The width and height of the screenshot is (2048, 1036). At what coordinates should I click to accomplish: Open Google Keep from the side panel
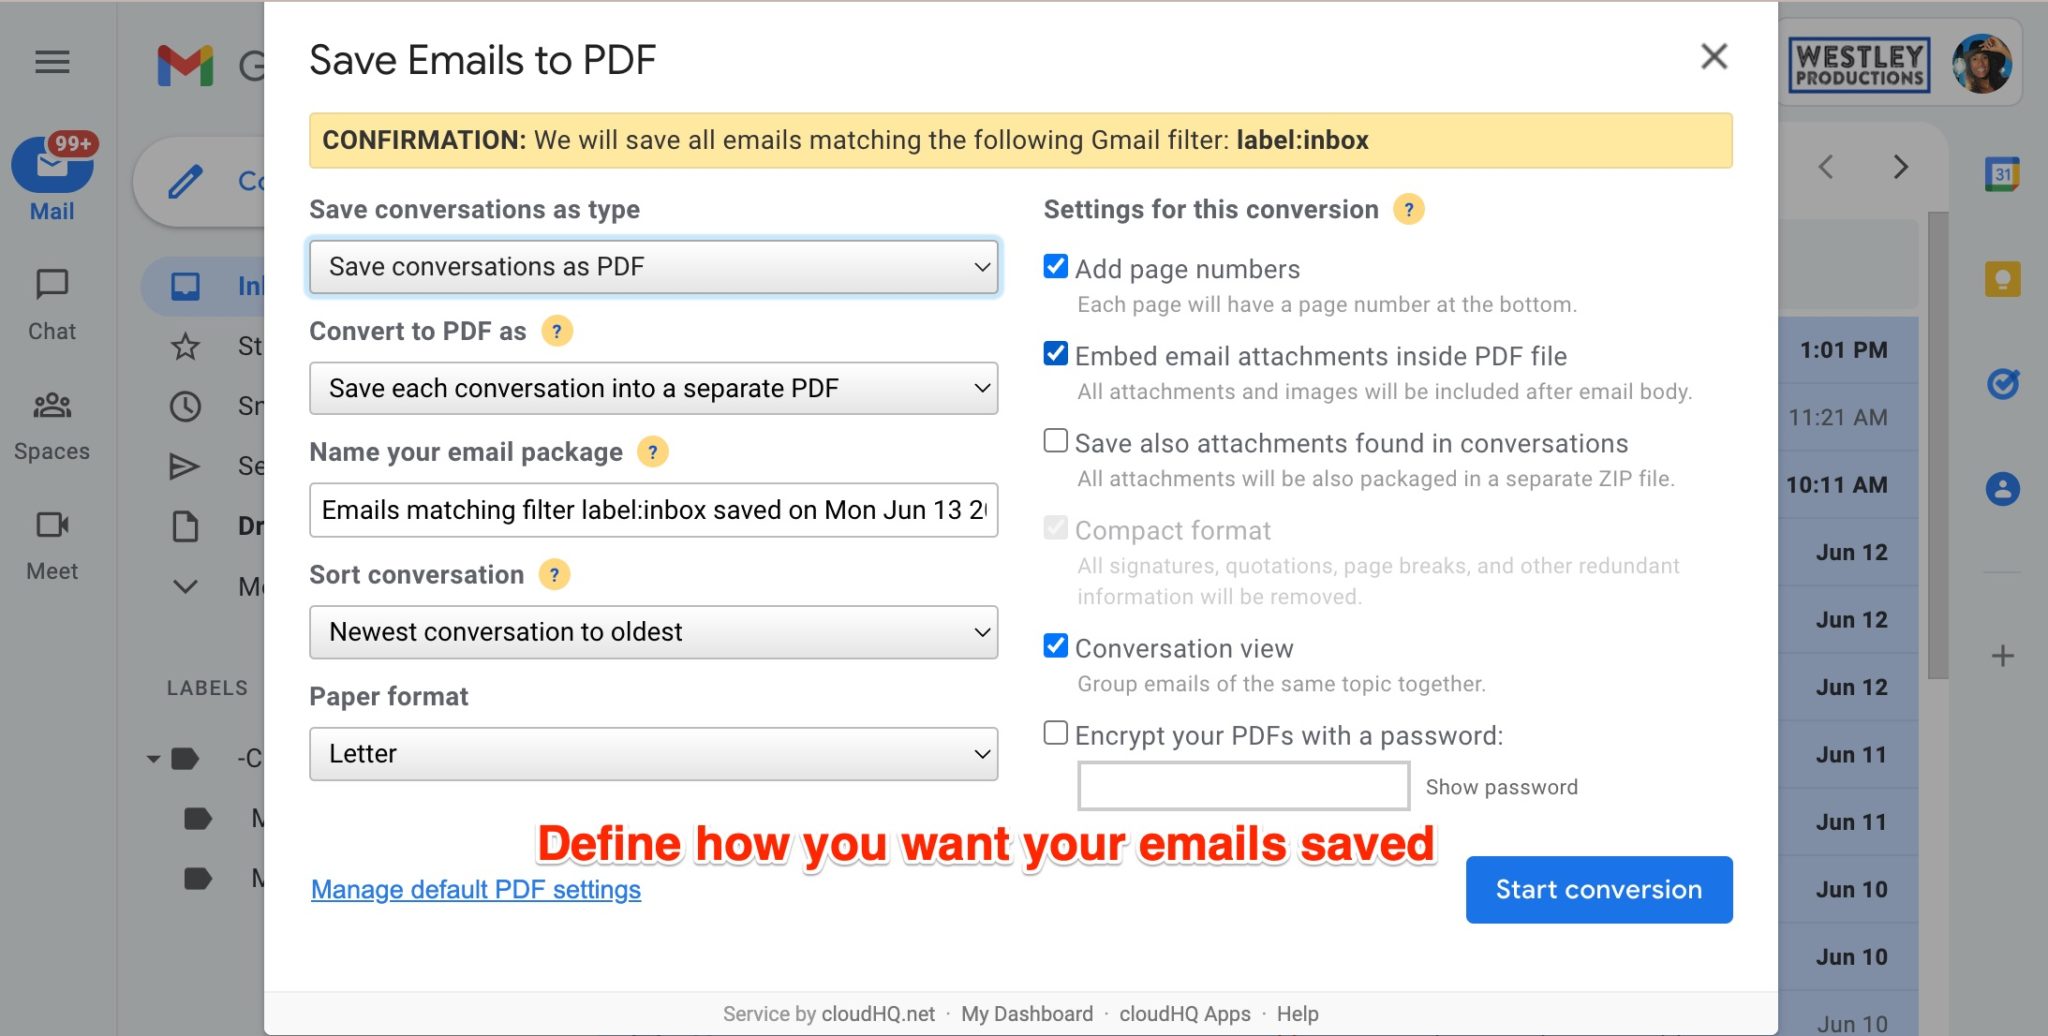click(2002, 279)
